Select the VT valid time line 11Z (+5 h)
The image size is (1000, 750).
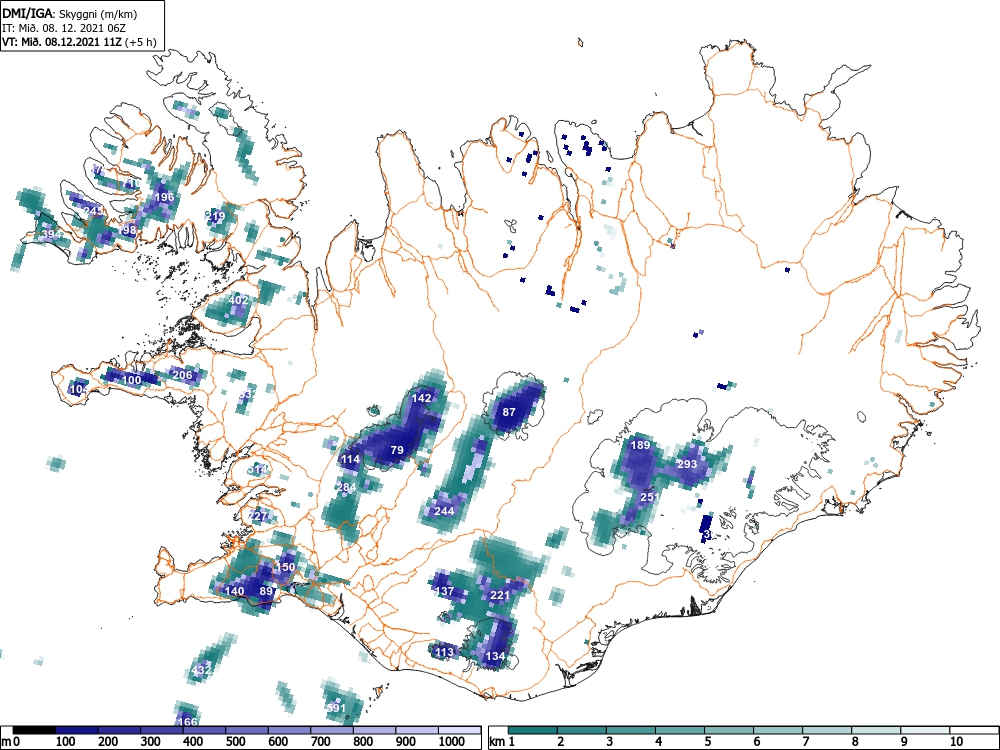79,42
